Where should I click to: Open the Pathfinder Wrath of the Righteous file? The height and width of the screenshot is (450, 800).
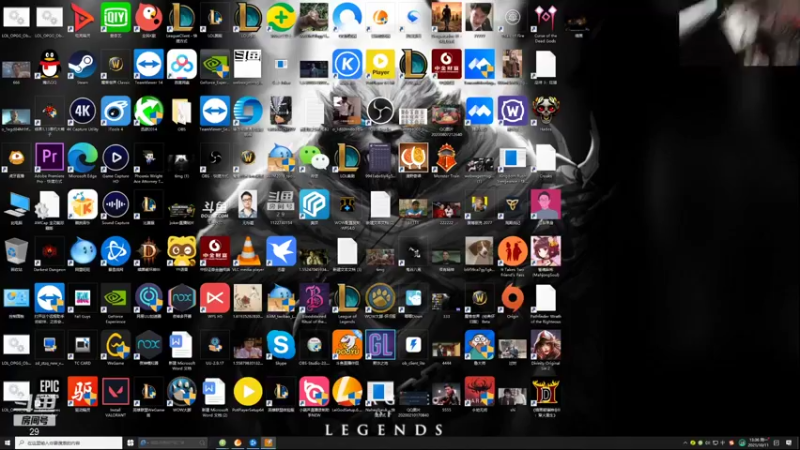coord(545,298)
